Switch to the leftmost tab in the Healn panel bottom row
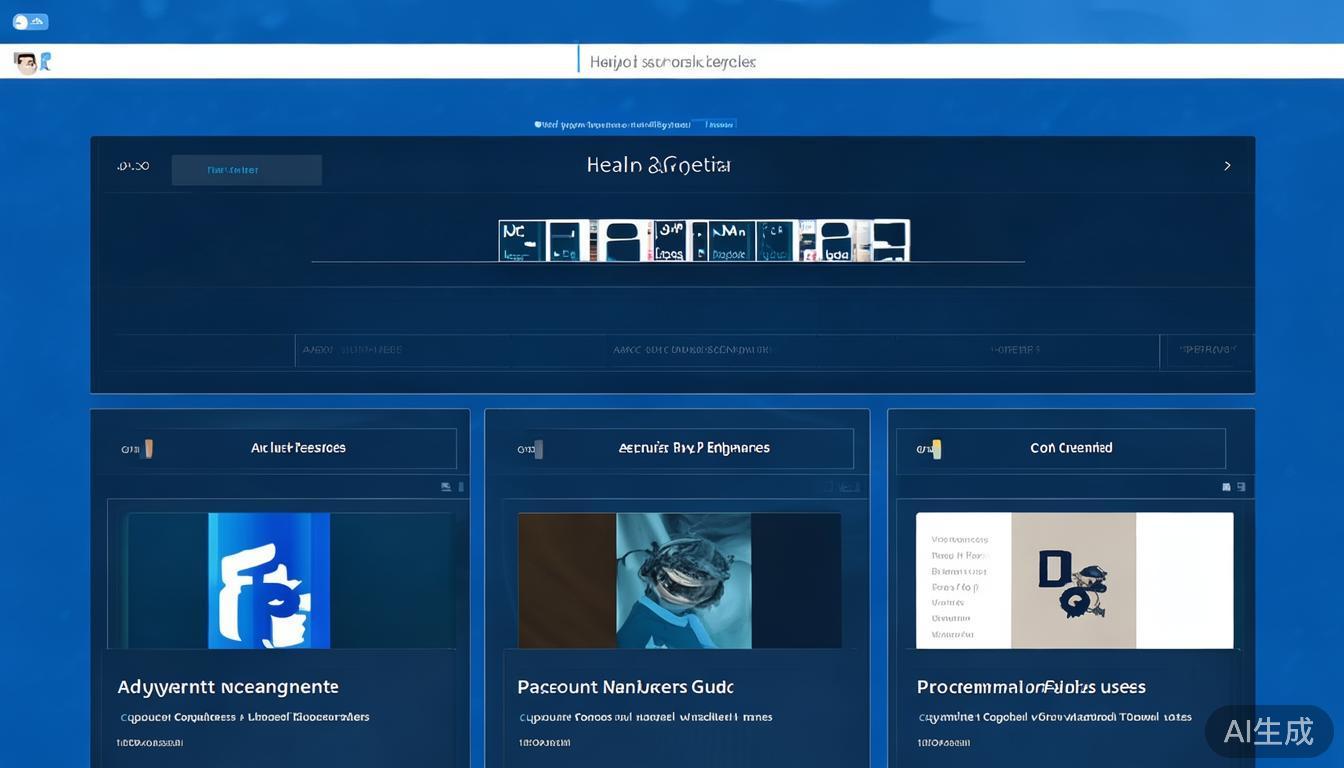 pyautogui.click(x=351, y=350)
